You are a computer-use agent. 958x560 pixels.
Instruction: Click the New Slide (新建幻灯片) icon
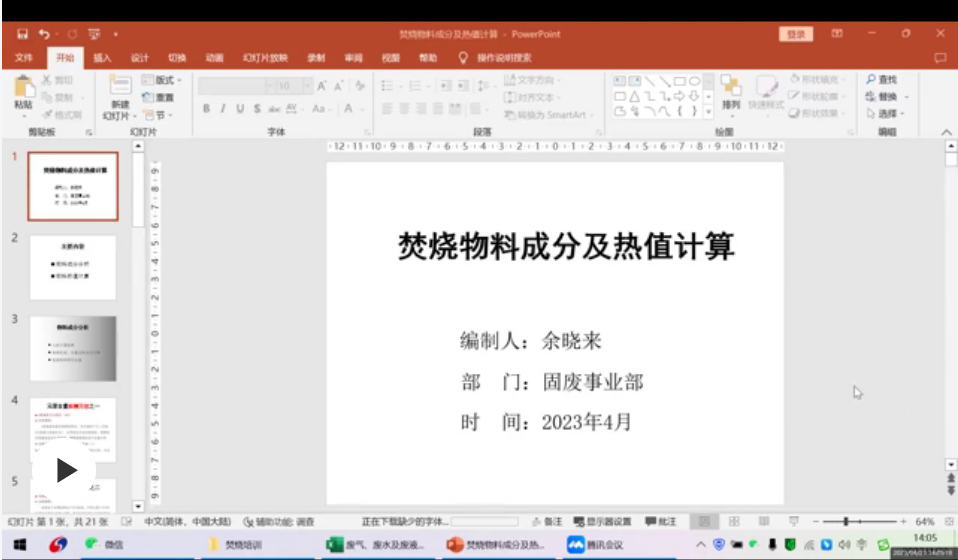120,85
